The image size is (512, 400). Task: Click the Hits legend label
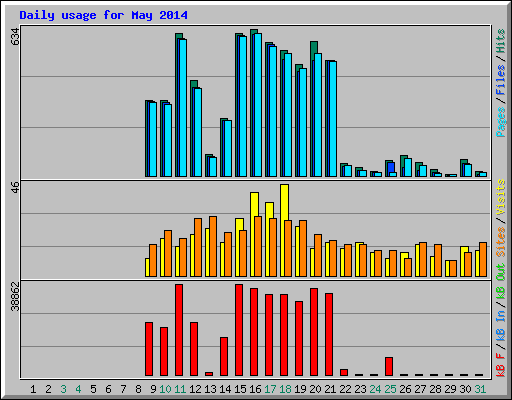click(501, 41)
